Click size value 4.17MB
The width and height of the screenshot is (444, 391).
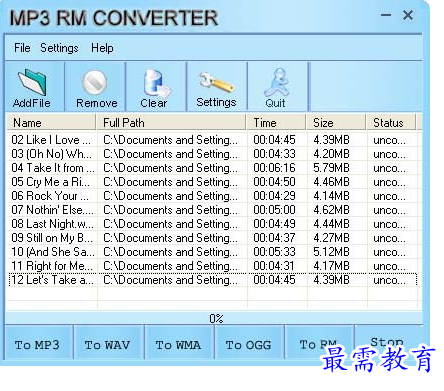(x=331, y=266)
